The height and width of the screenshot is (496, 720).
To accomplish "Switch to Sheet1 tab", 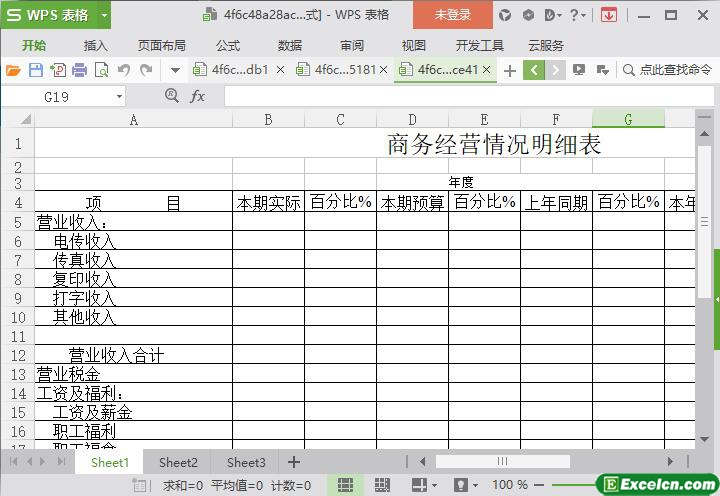I will [110, 462].
